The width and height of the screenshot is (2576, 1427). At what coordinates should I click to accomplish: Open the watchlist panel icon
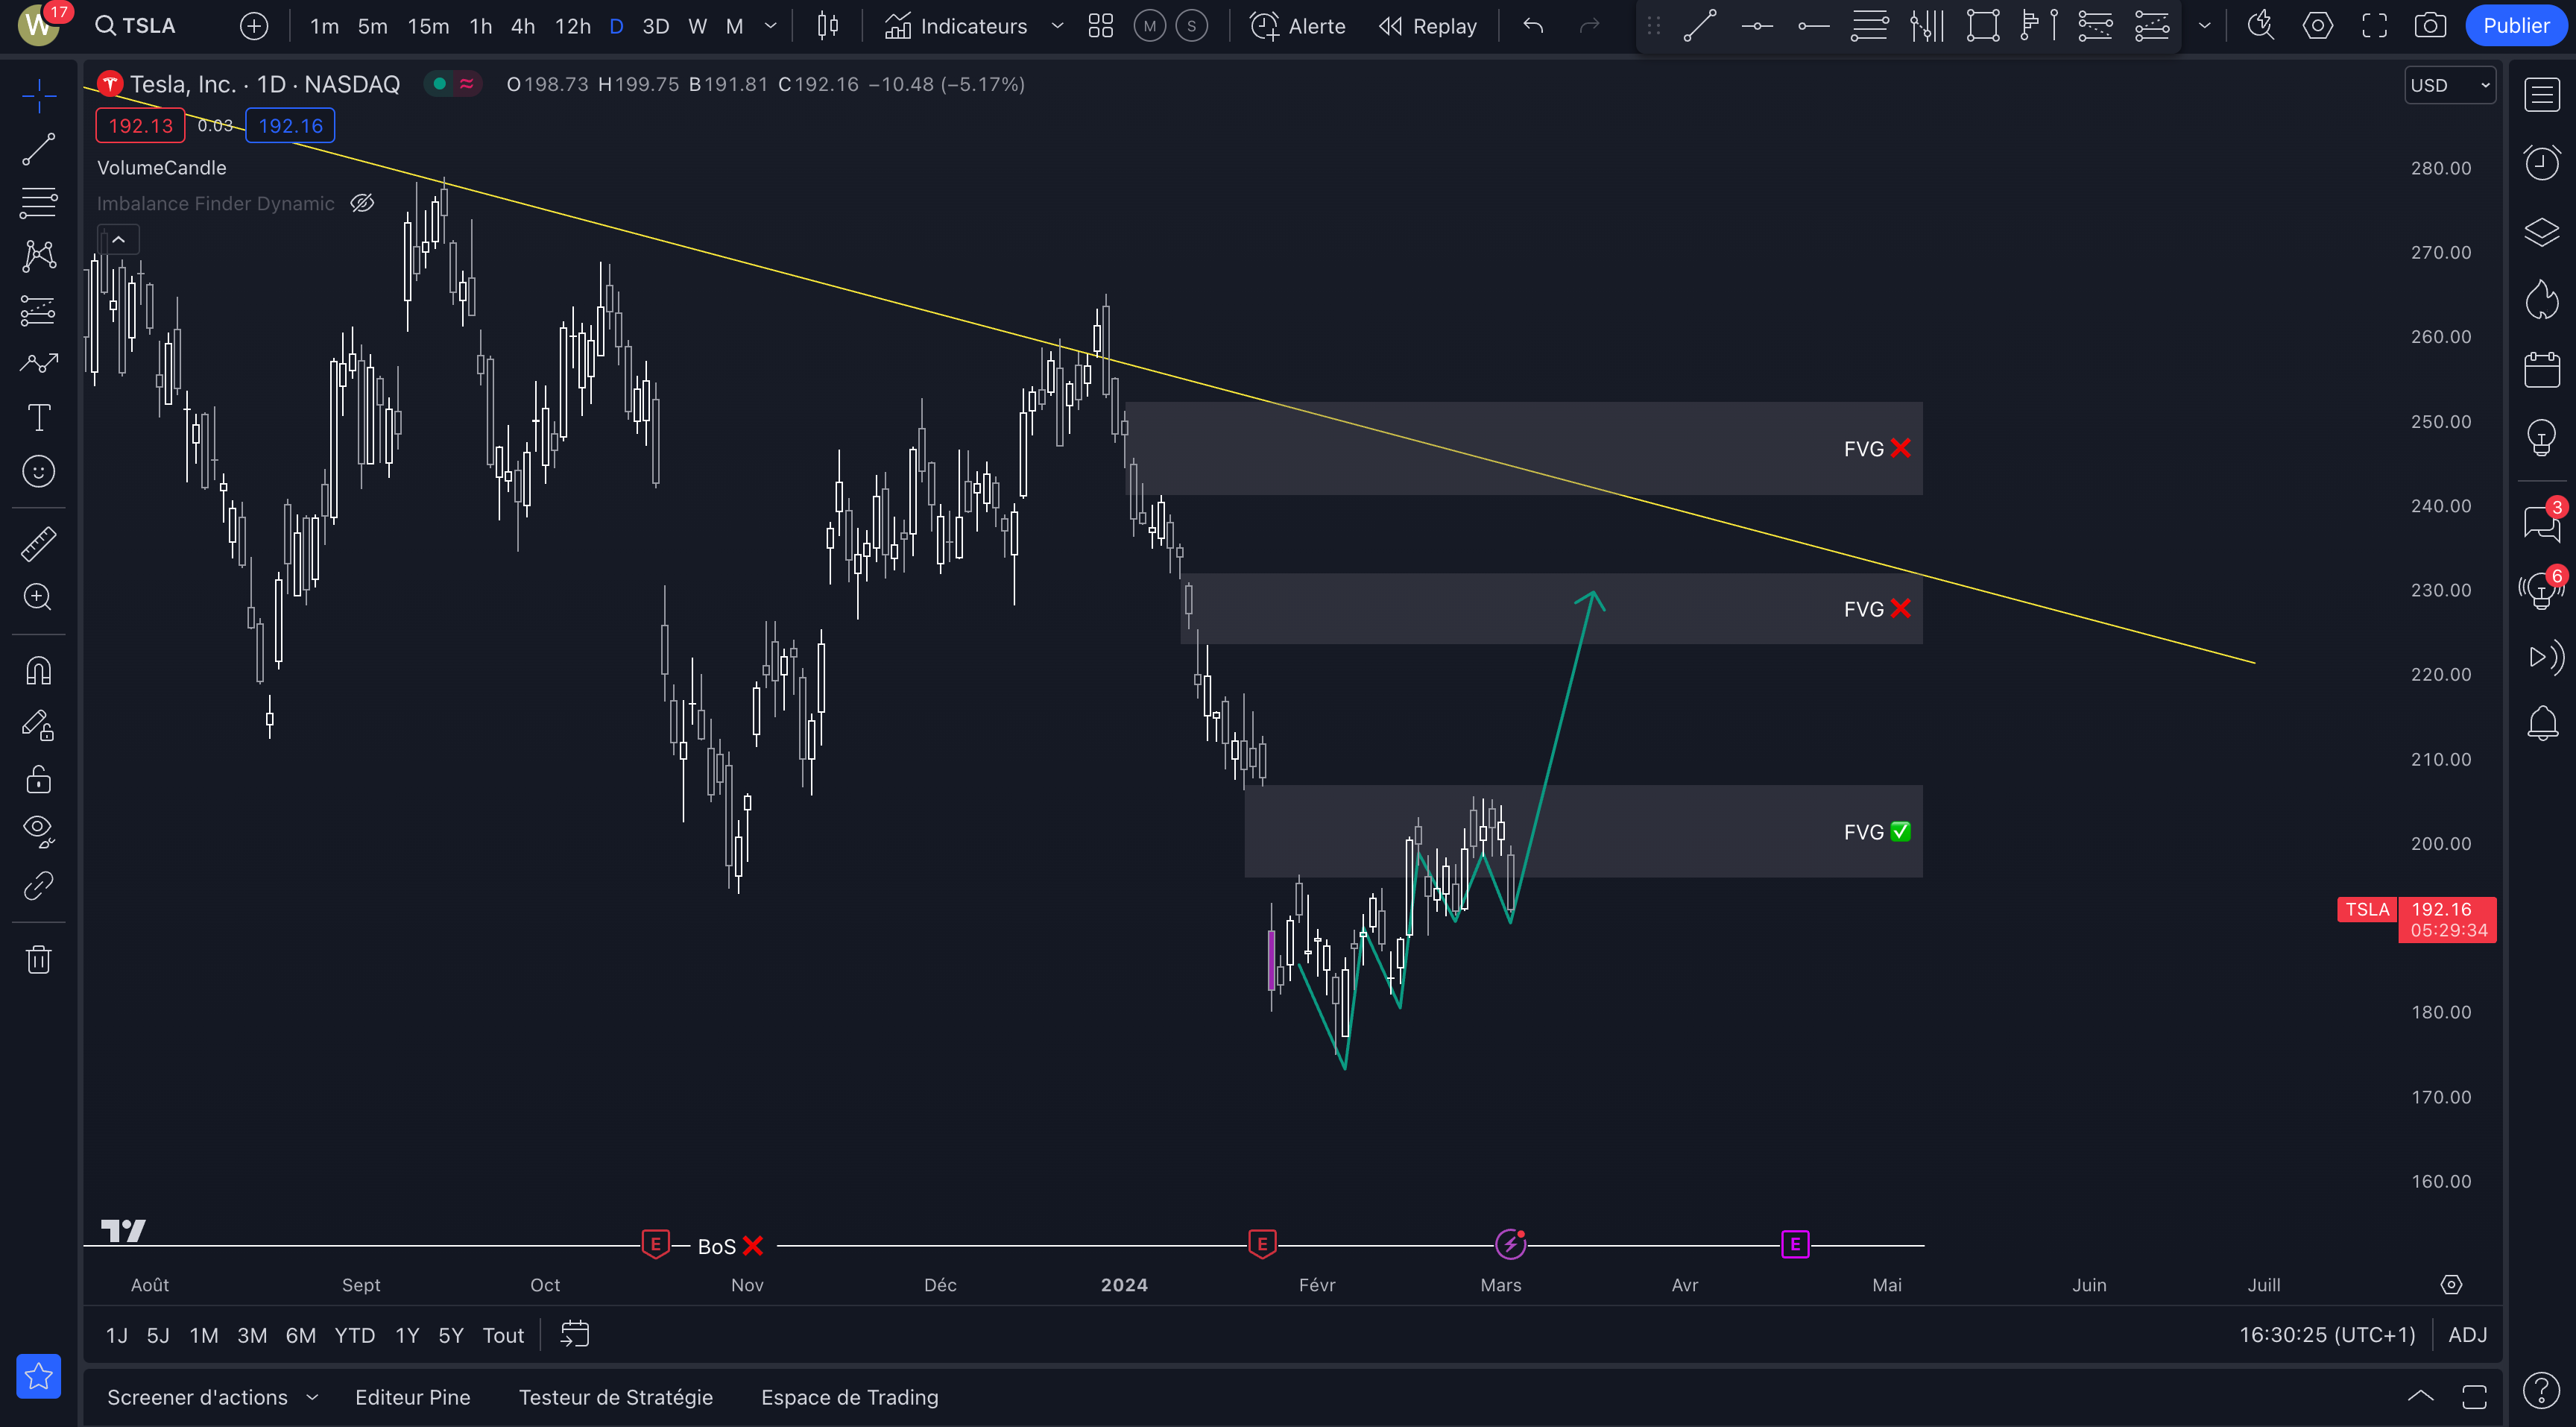coord(2541,95)
